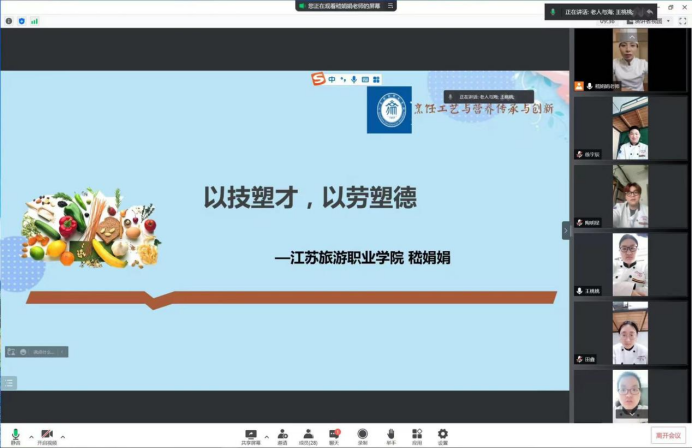Click mic icon on fourth participant label

point(579,291)
